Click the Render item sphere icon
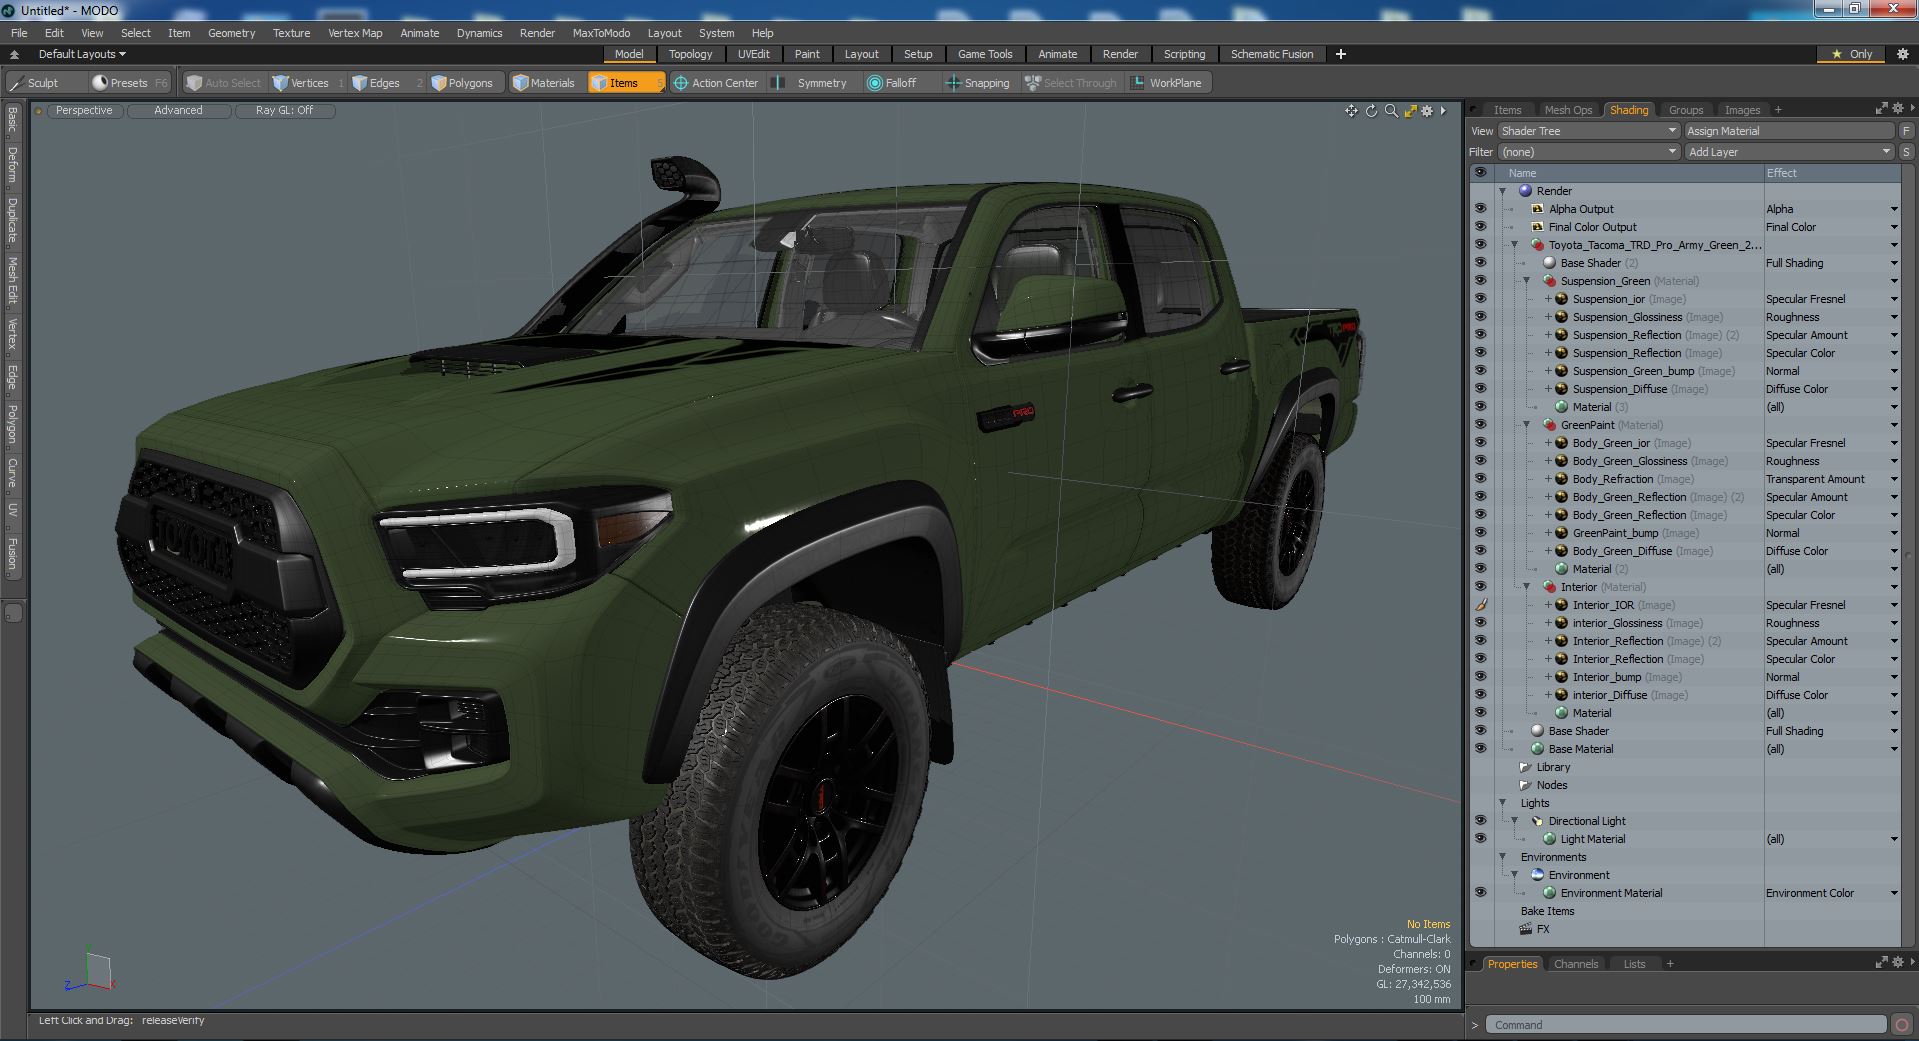The width and height of the screenshot is (1919, 1041). (1525, 191)
